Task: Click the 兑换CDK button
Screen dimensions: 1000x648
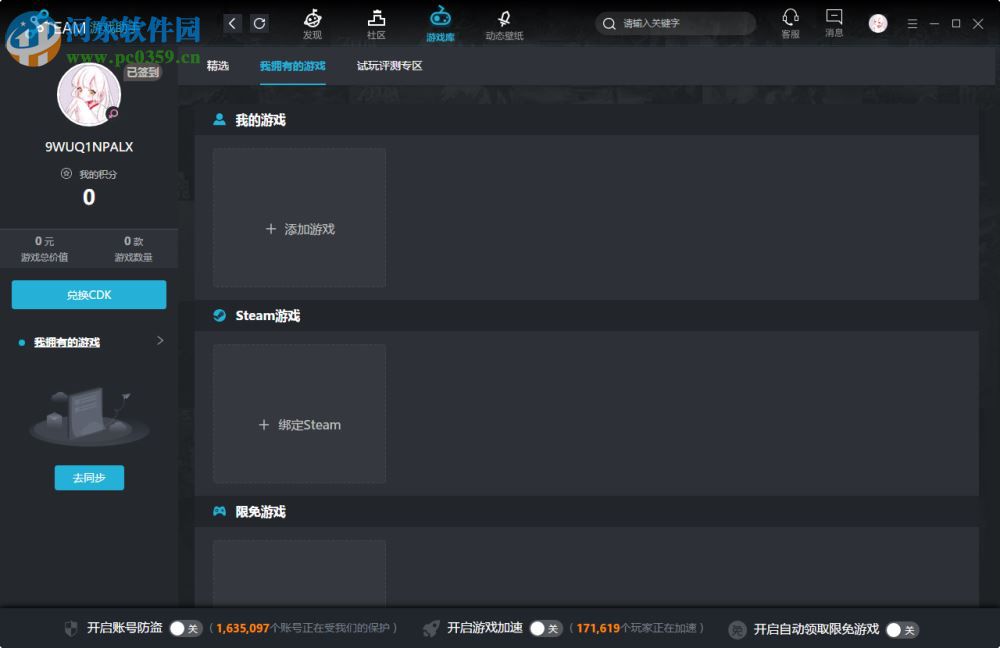Action: pyautogui.click(x=89, y=294)
